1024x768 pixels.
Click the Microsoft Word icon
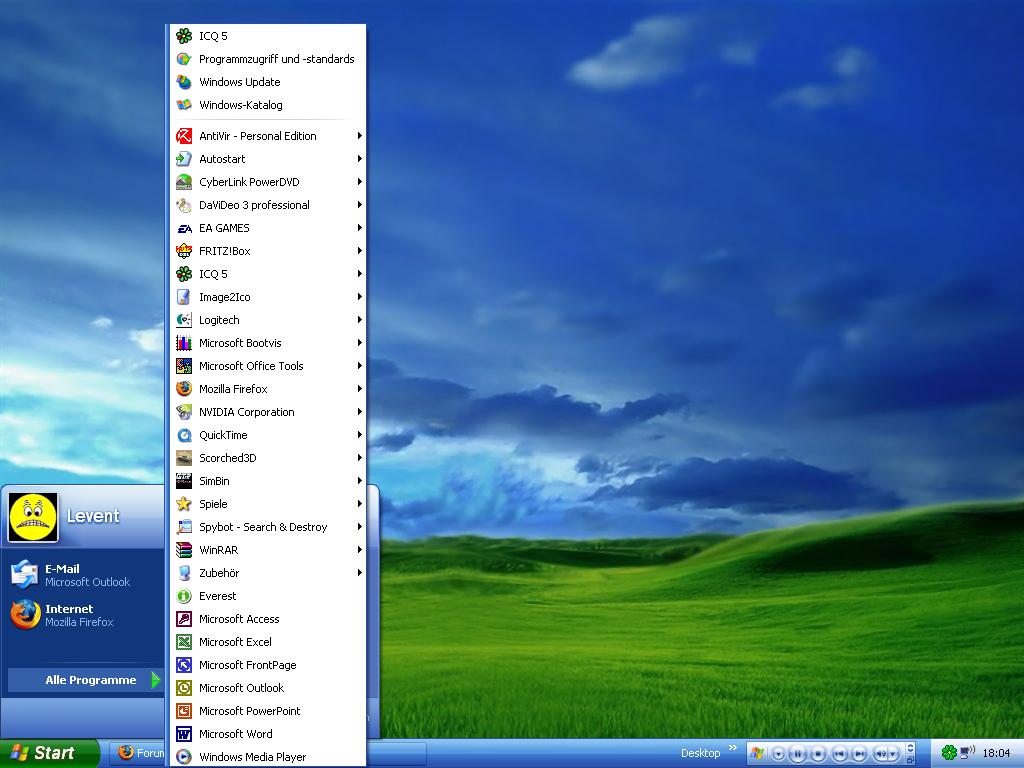(184, 734)
